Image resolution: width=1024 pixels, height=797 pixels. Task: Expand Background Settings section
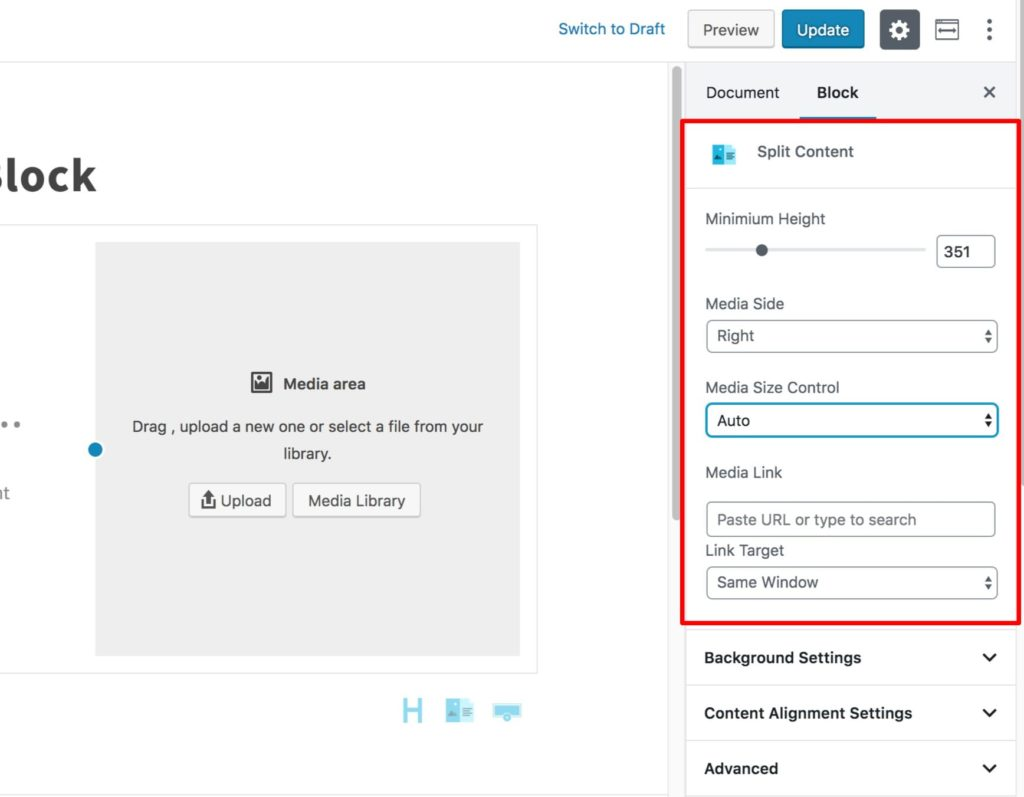pyautogui.click(x=850, y=658)
